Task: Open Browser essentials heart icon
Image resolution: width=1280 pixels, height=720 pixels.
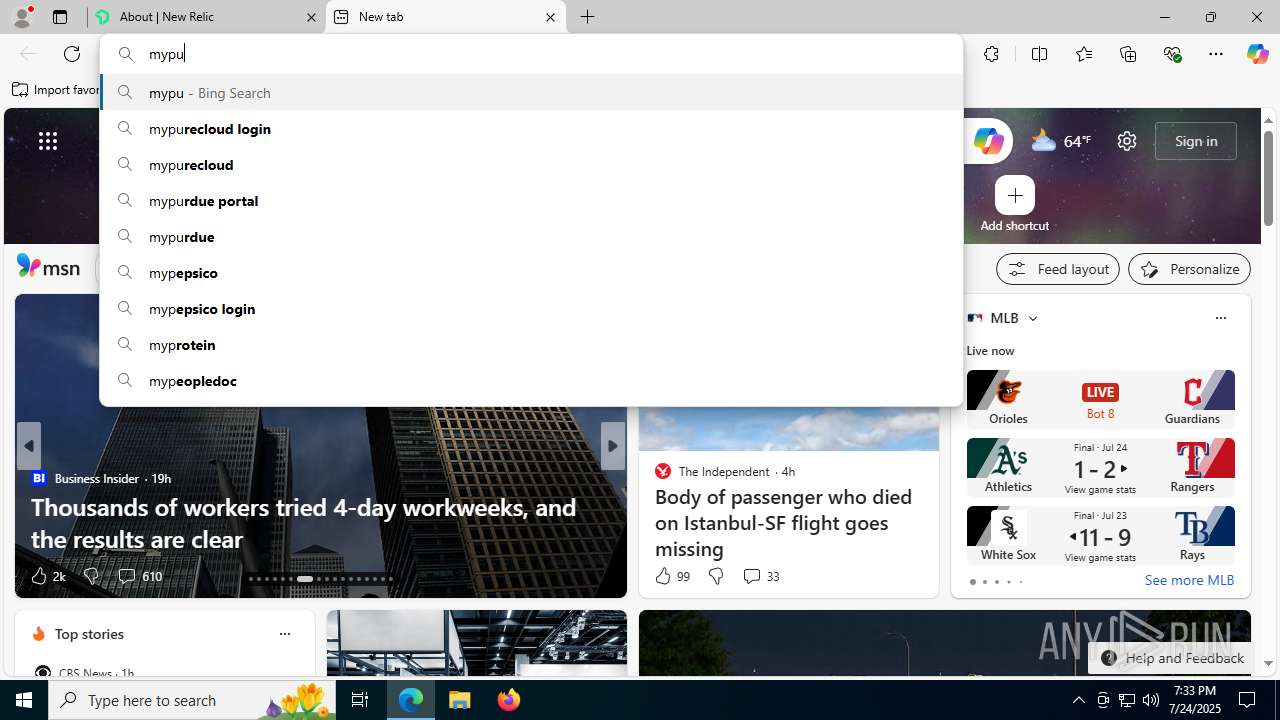Action: 1172,54
